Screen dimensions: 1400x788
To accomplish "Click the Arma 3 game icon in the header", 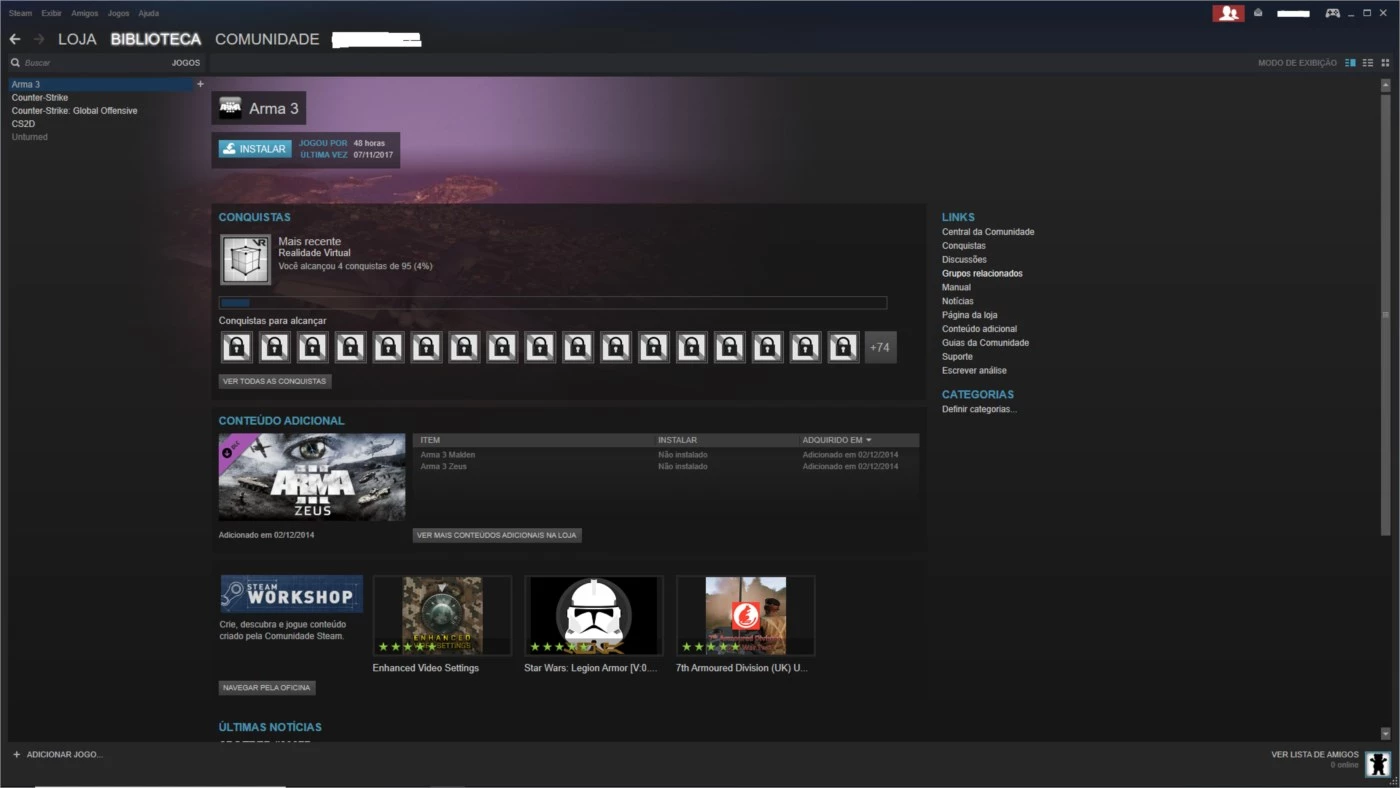I will point(230,108).
